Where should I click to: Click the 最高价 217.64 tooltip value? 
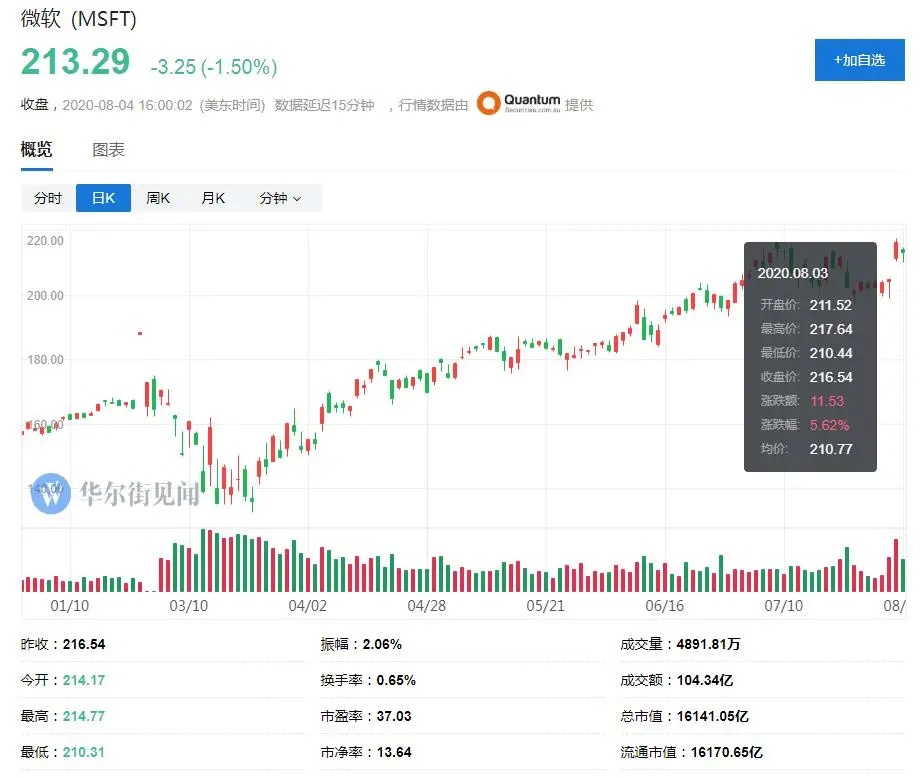[x=830, y=329]
